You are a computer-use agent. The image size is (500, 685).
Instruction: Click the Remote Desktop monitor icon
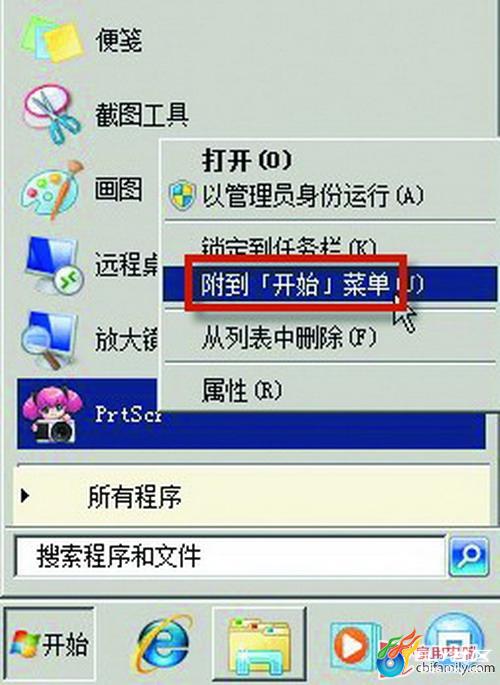(x=53, y=265)
